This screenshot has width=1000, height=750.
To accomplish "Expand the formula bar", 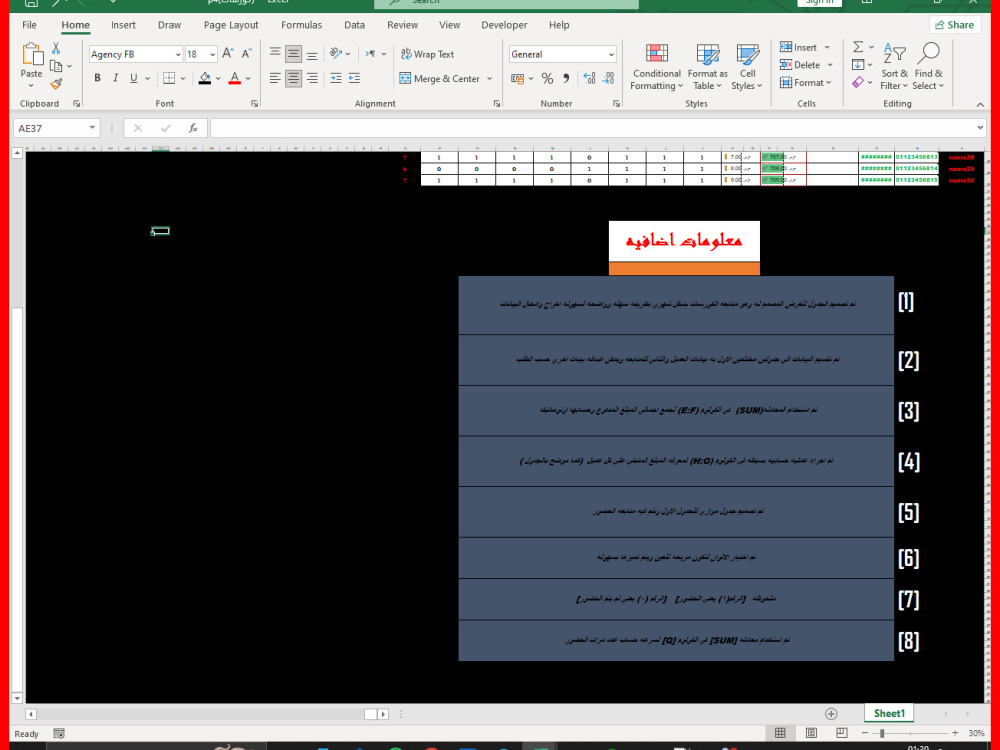I will tap(980, 128).
